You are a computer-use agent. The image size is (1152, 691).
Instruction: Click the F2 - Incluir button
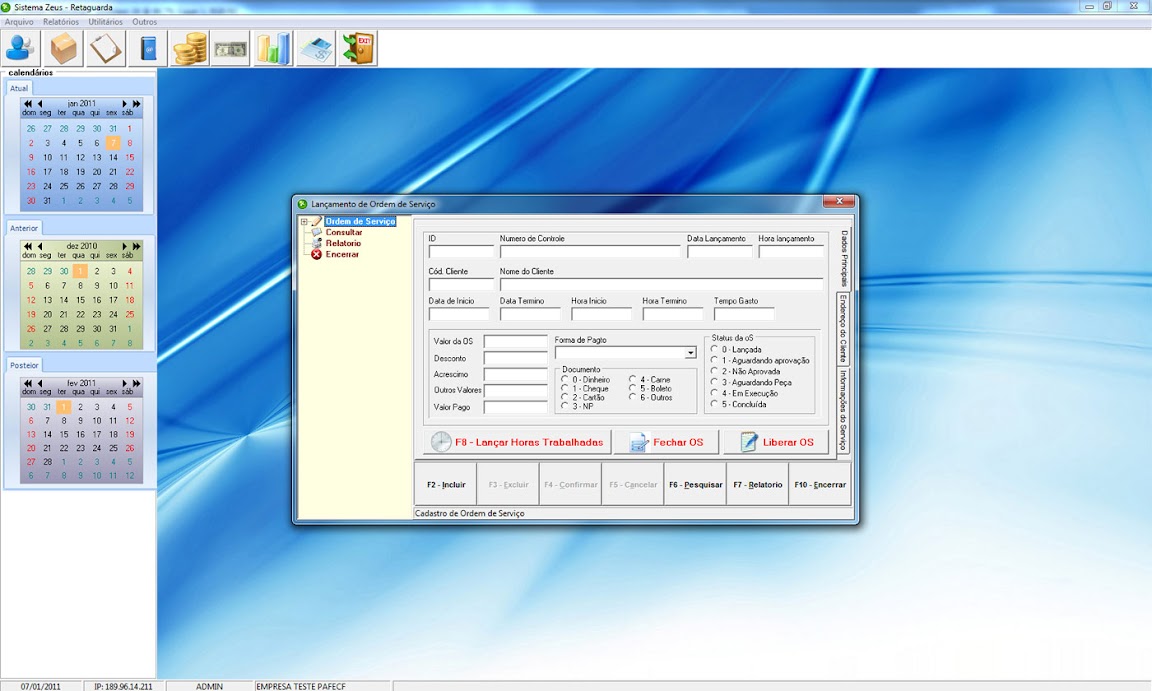point(446,485)
